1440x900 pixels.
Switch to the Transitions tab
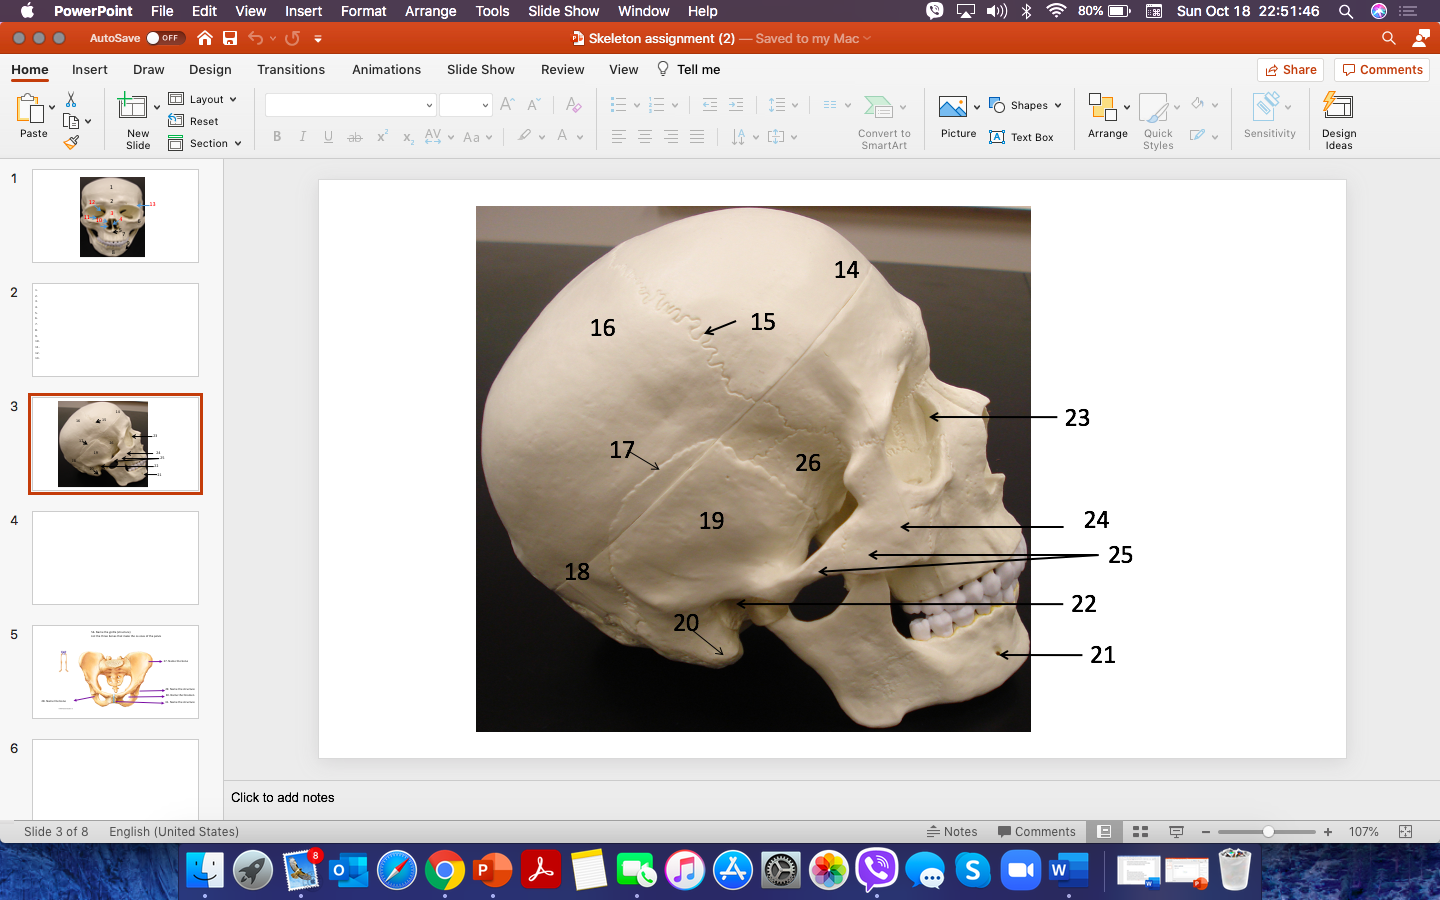coord(291,69)
